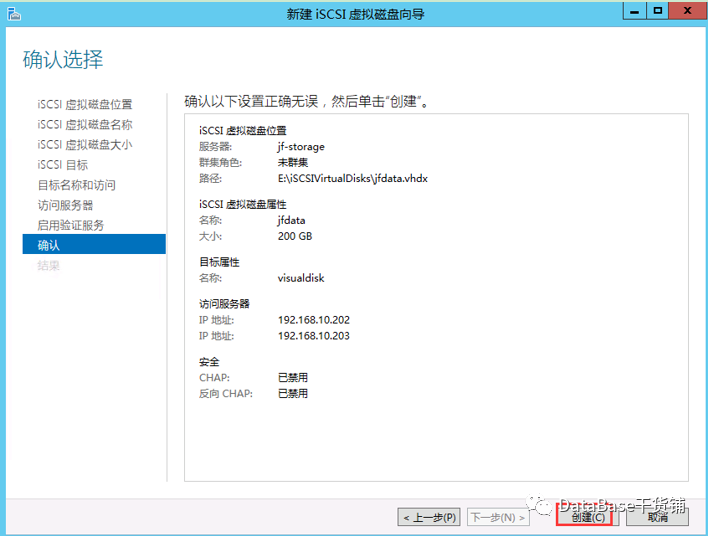Open the iSCSI 虚拟磁盘大小 step
The image size is (708, 536).
tap(85, 145)
